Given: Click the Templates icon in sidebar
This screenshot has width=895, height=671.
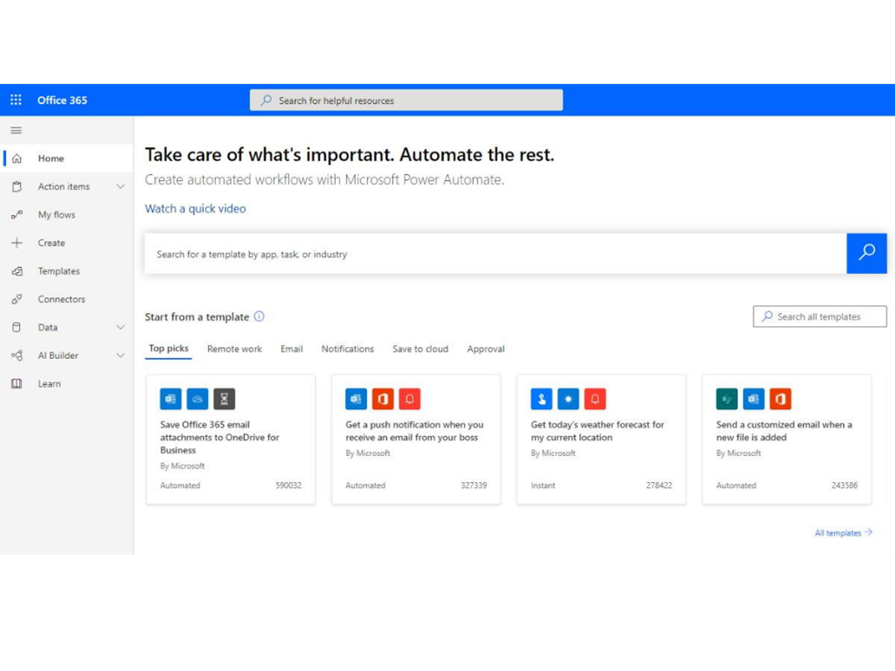Looking at the screenshot, I should pos(17,271).
